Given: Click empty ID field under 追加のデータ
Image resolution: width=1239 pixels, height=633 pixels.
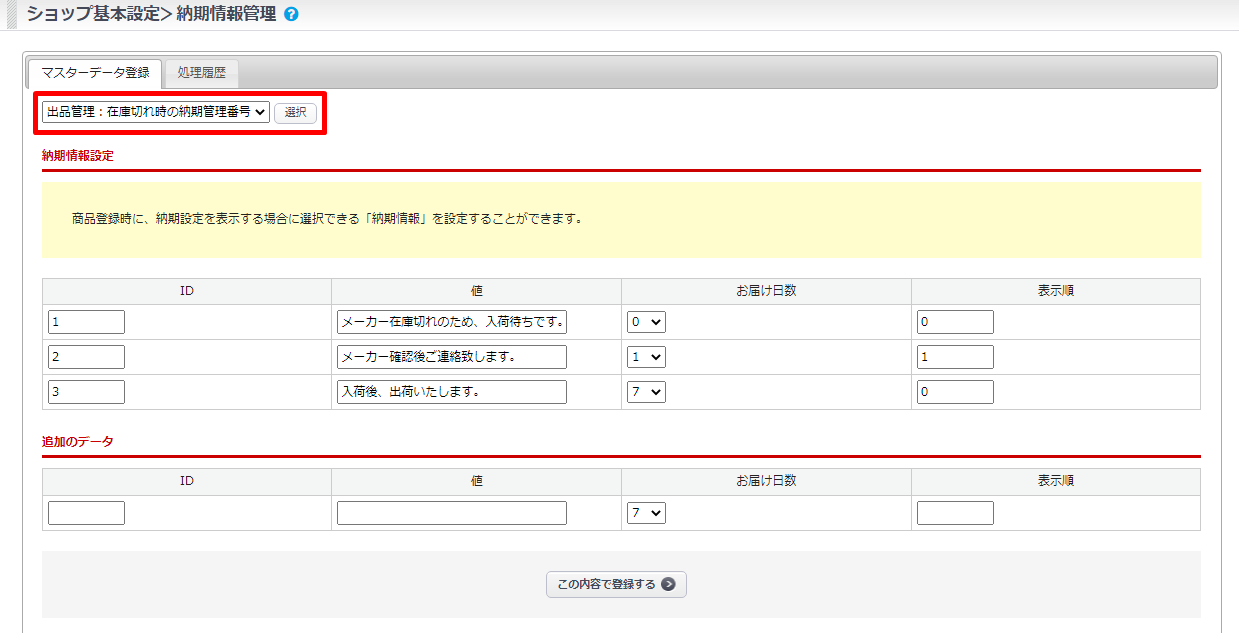Looking at the screenshot, I should (x=86, y=513).
